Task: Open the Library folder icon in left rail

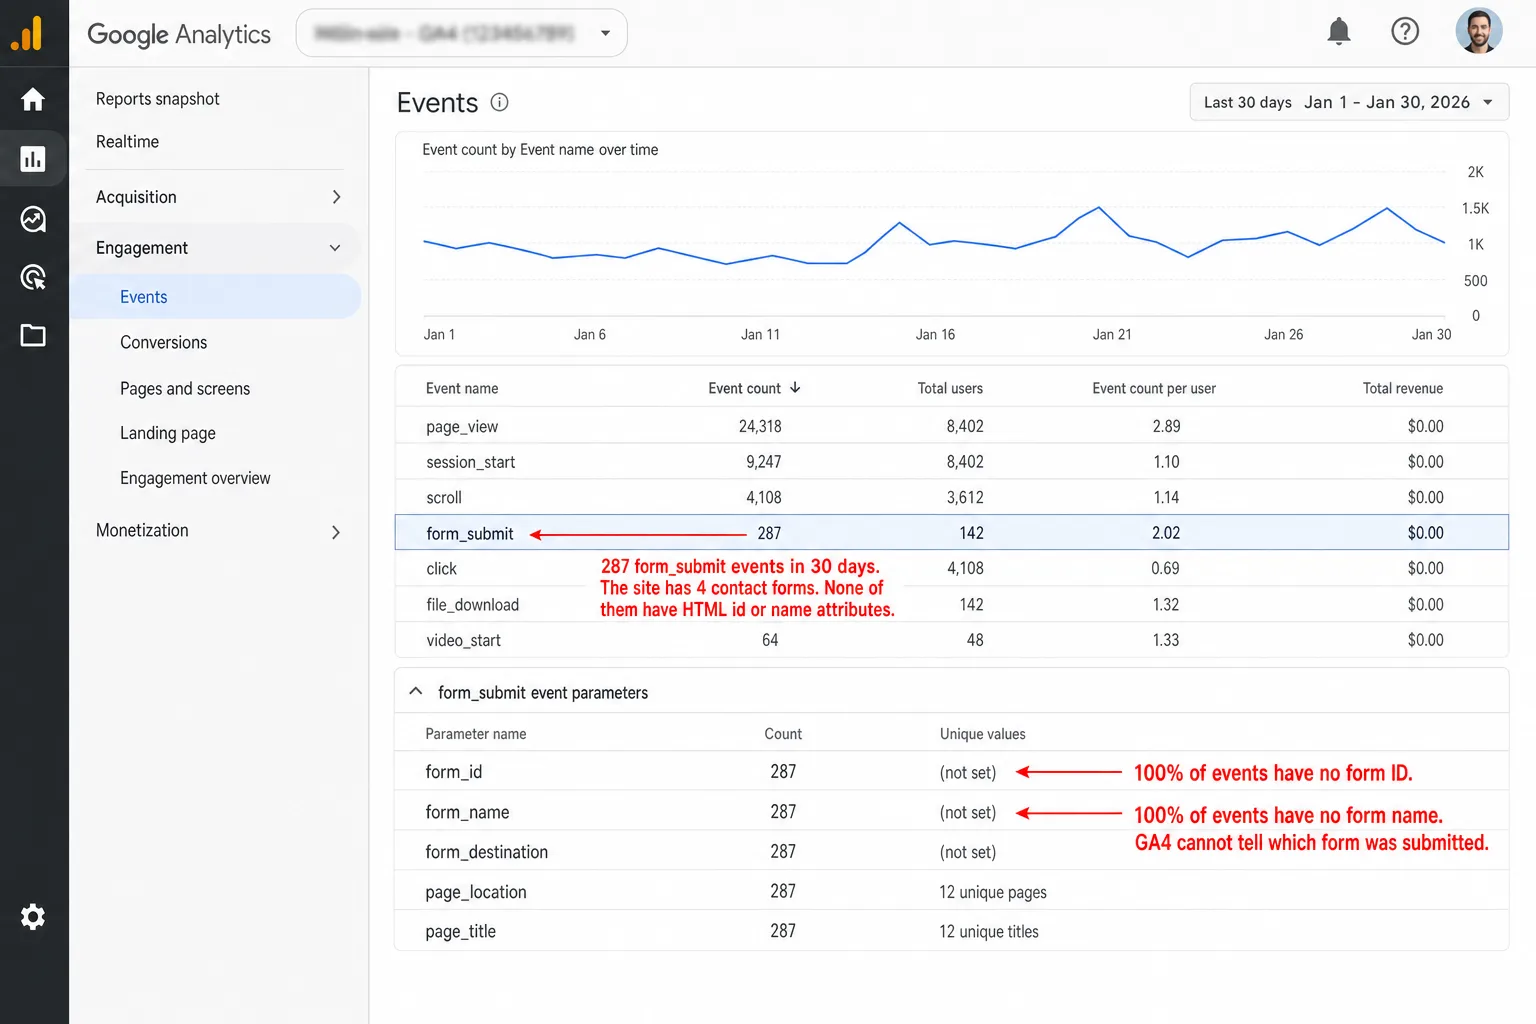Action: click(33, 335)
